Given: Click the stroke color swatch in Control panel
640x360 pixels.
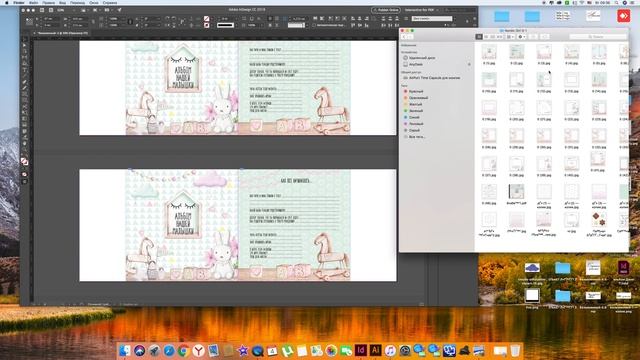Looking at the screenshot, I should (207, 25).
